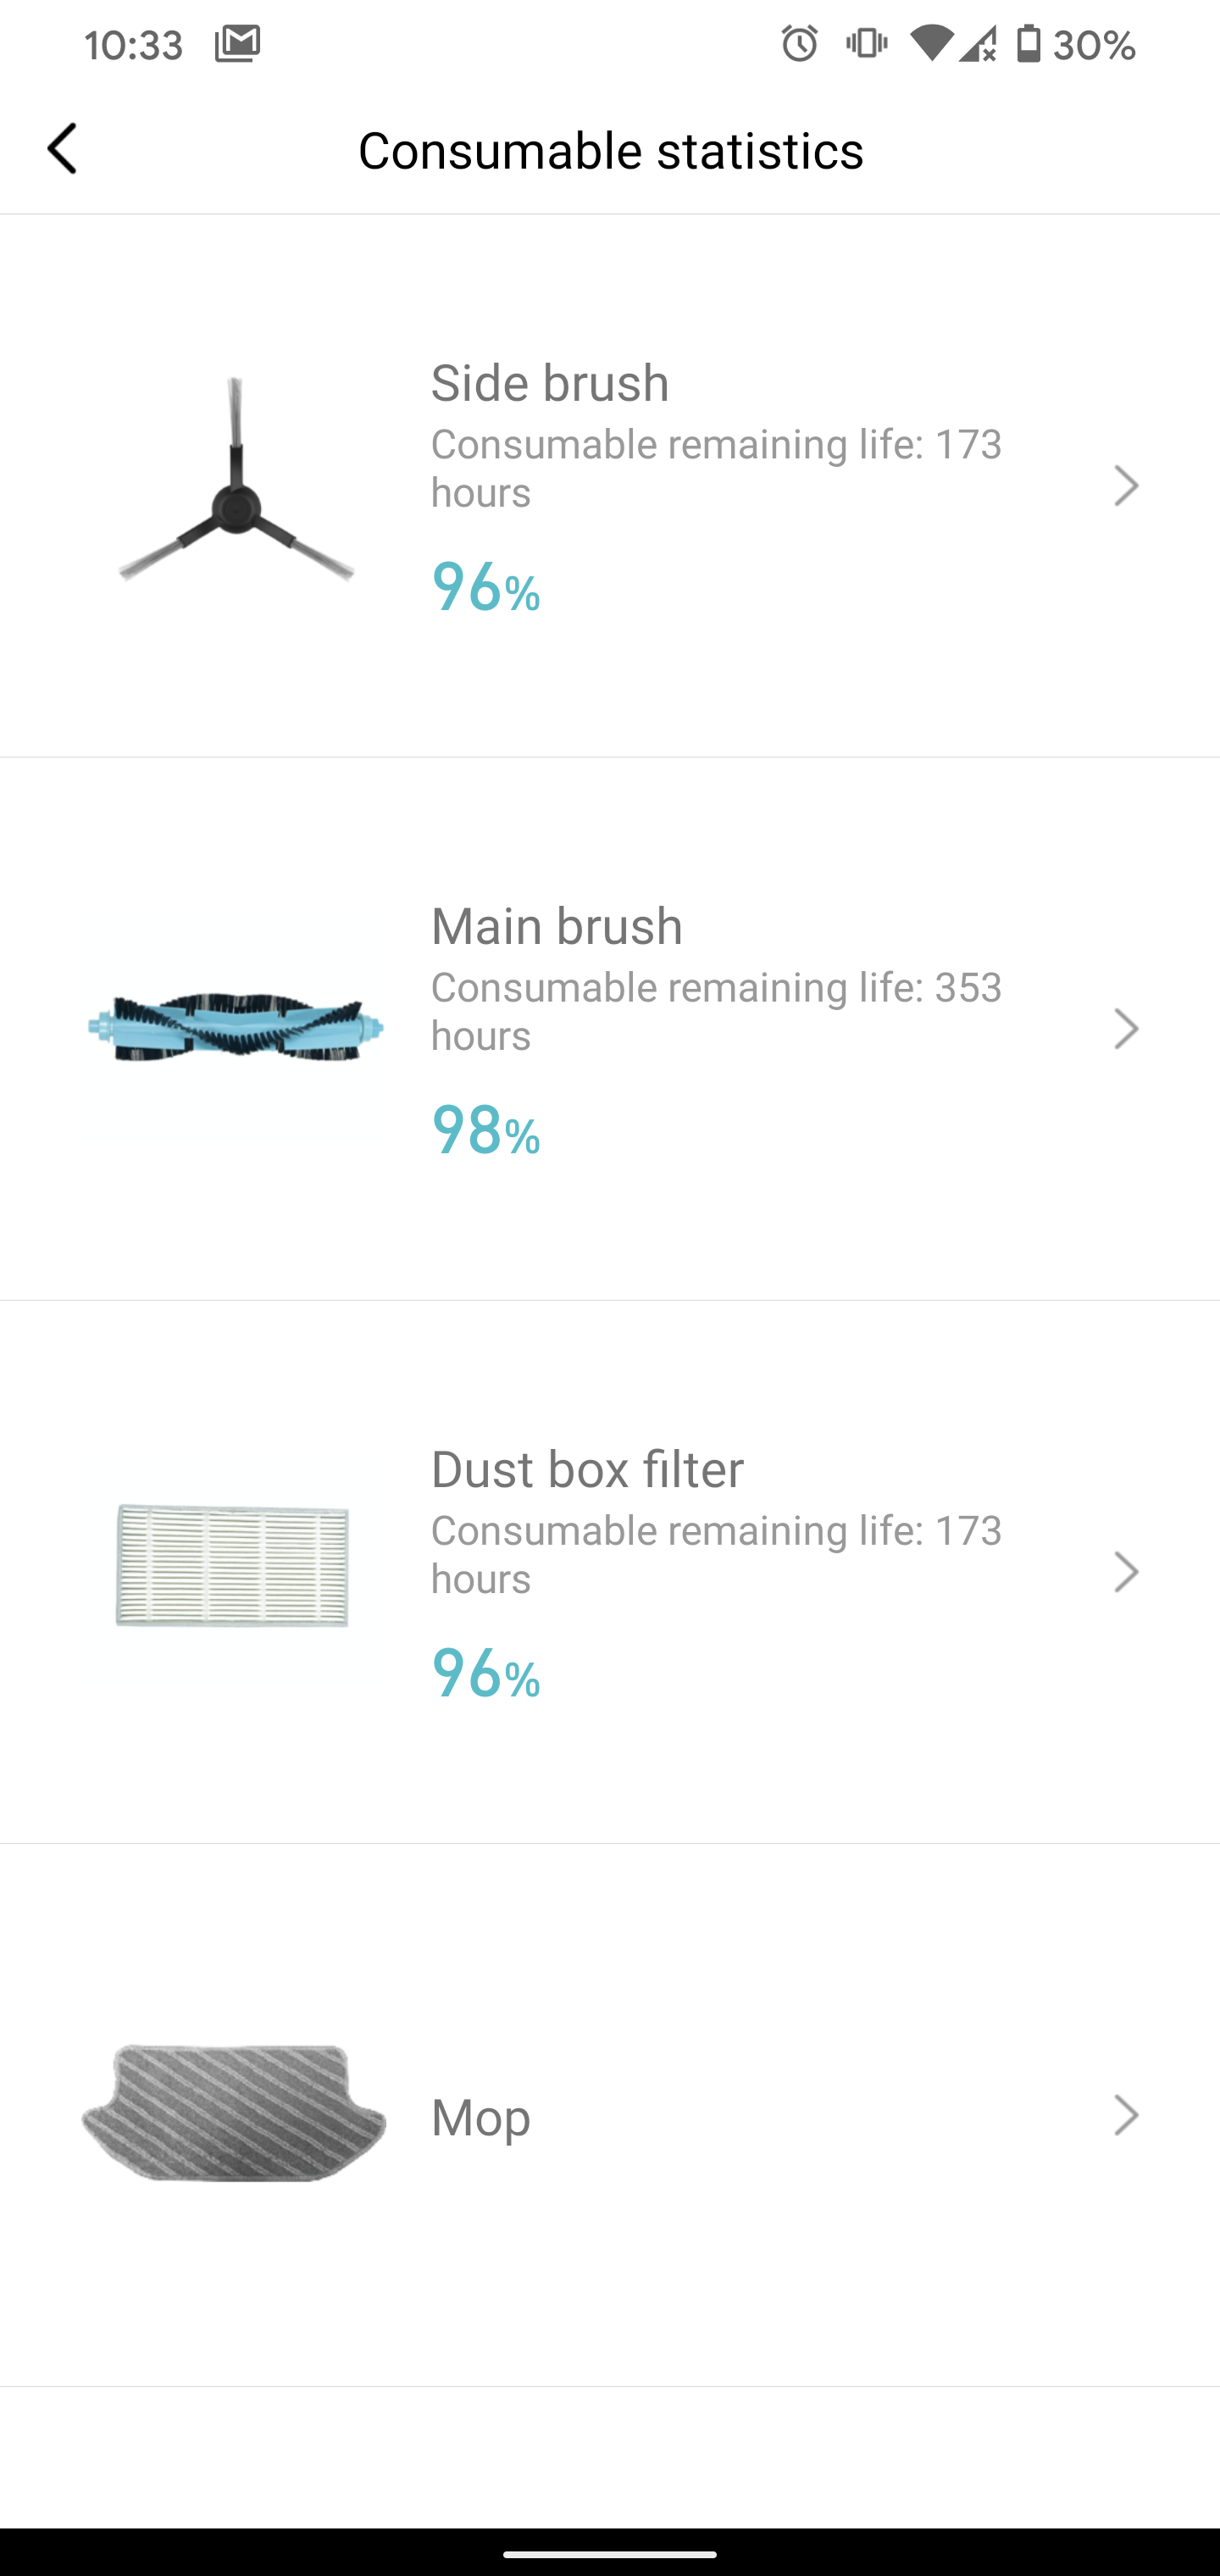Select the Dust box filter title

(587, 1469)
